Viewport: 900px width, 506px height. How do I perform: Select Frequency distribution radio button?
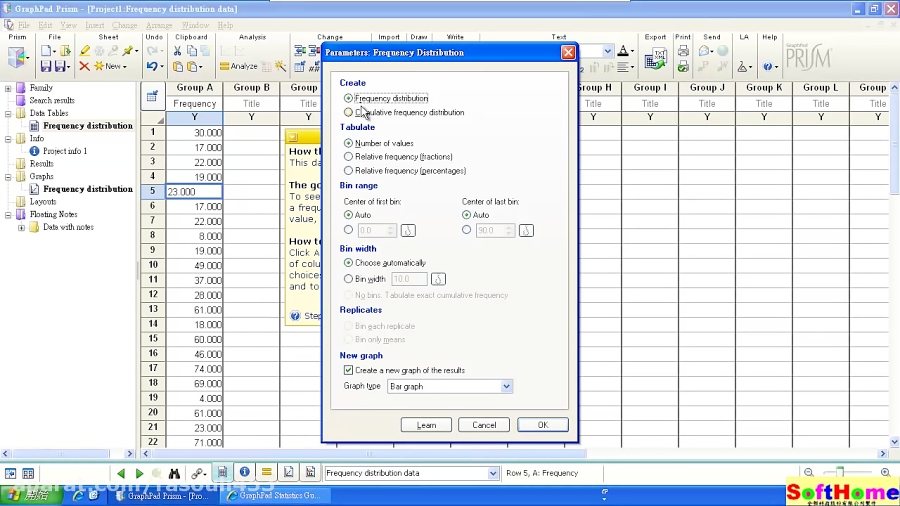click(x=348, y=98)
